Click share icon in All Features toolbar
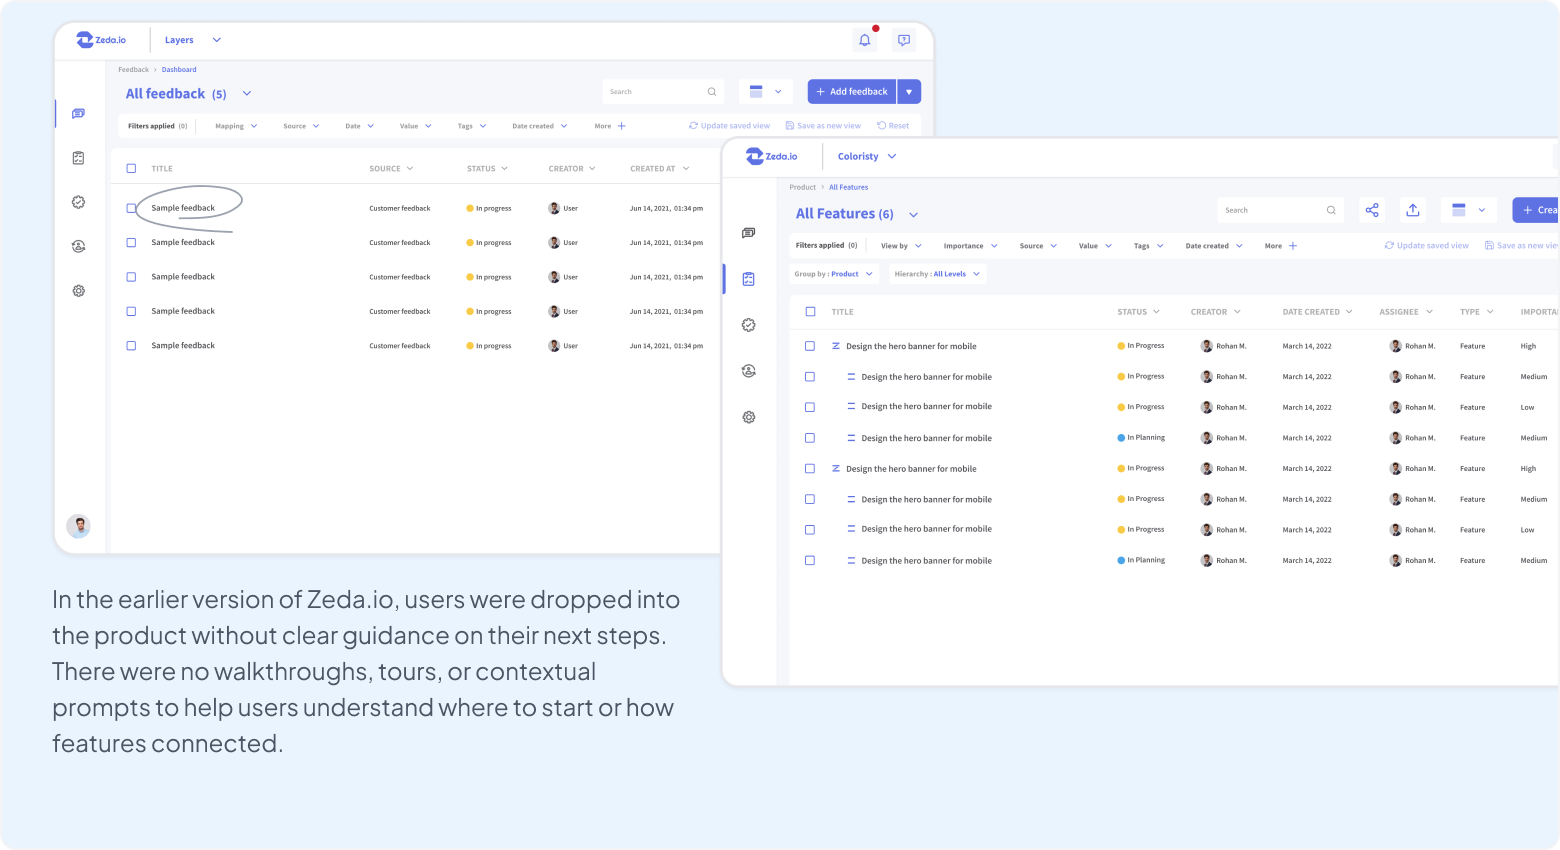This screenshot has height=850, width=1560. pos(1372,210)
